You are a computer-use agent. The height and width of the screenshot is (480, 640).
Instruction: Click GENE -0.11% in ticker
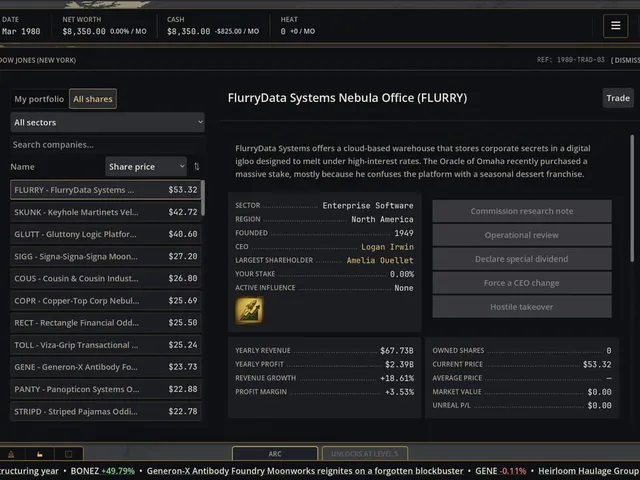pyautogui.click(x=500, y=471)
